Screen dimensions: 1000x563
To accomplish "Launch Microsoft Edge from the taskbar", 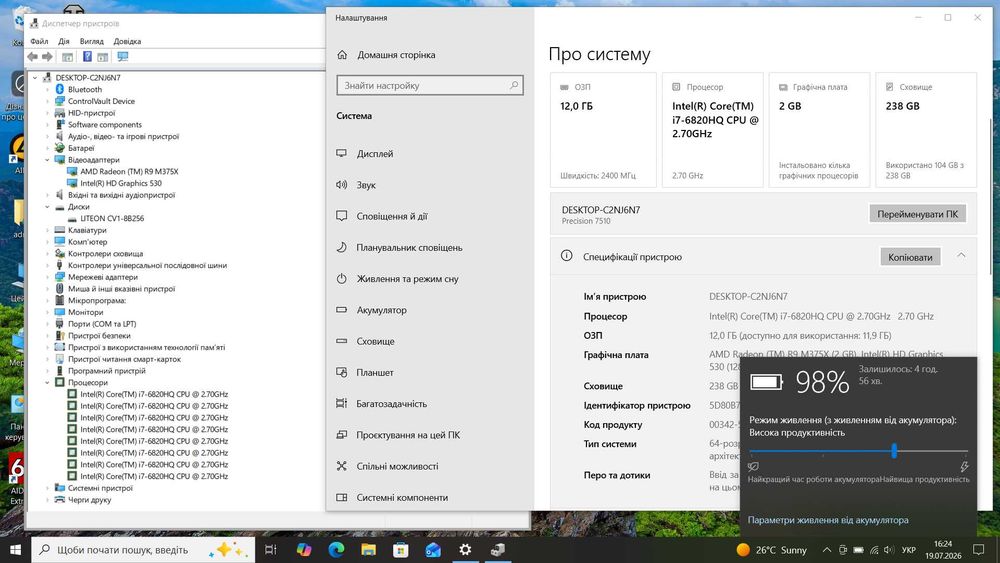I will point(336,550).
